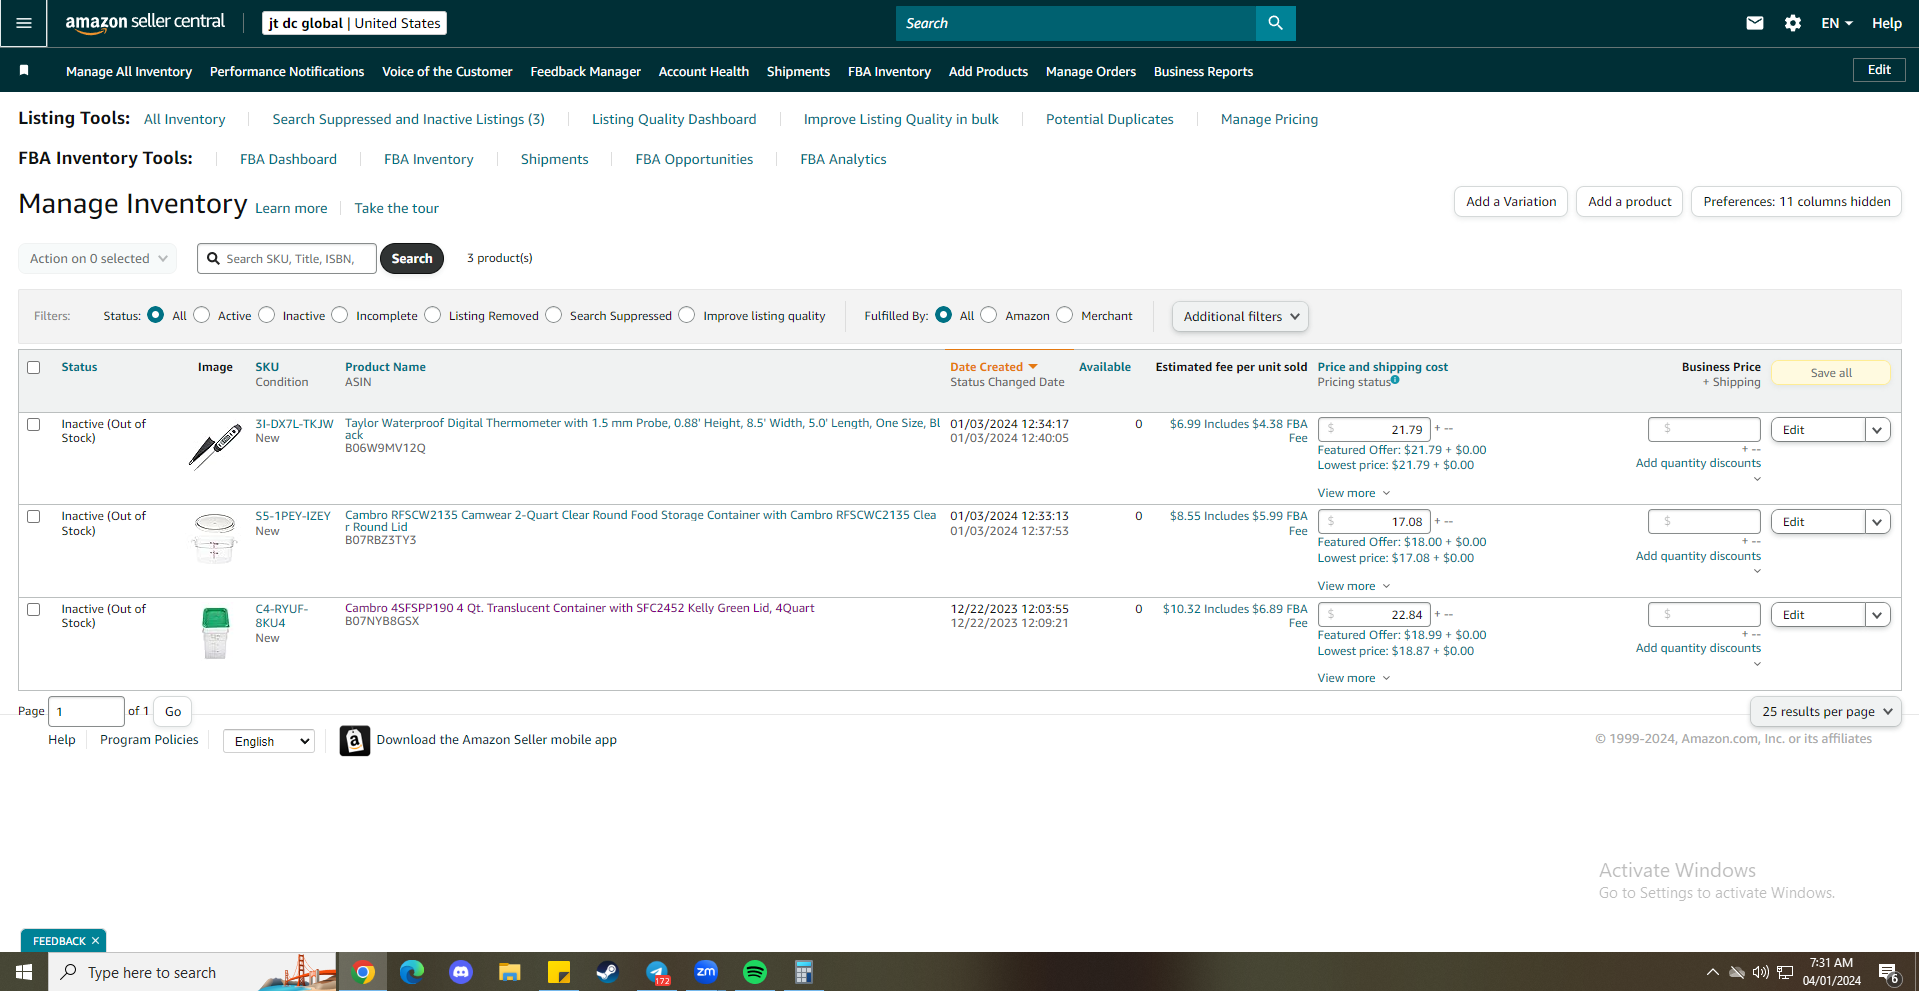Open Telegram from taskbar
Viewport: 1919px width, 991px height.
click(657, 972)
